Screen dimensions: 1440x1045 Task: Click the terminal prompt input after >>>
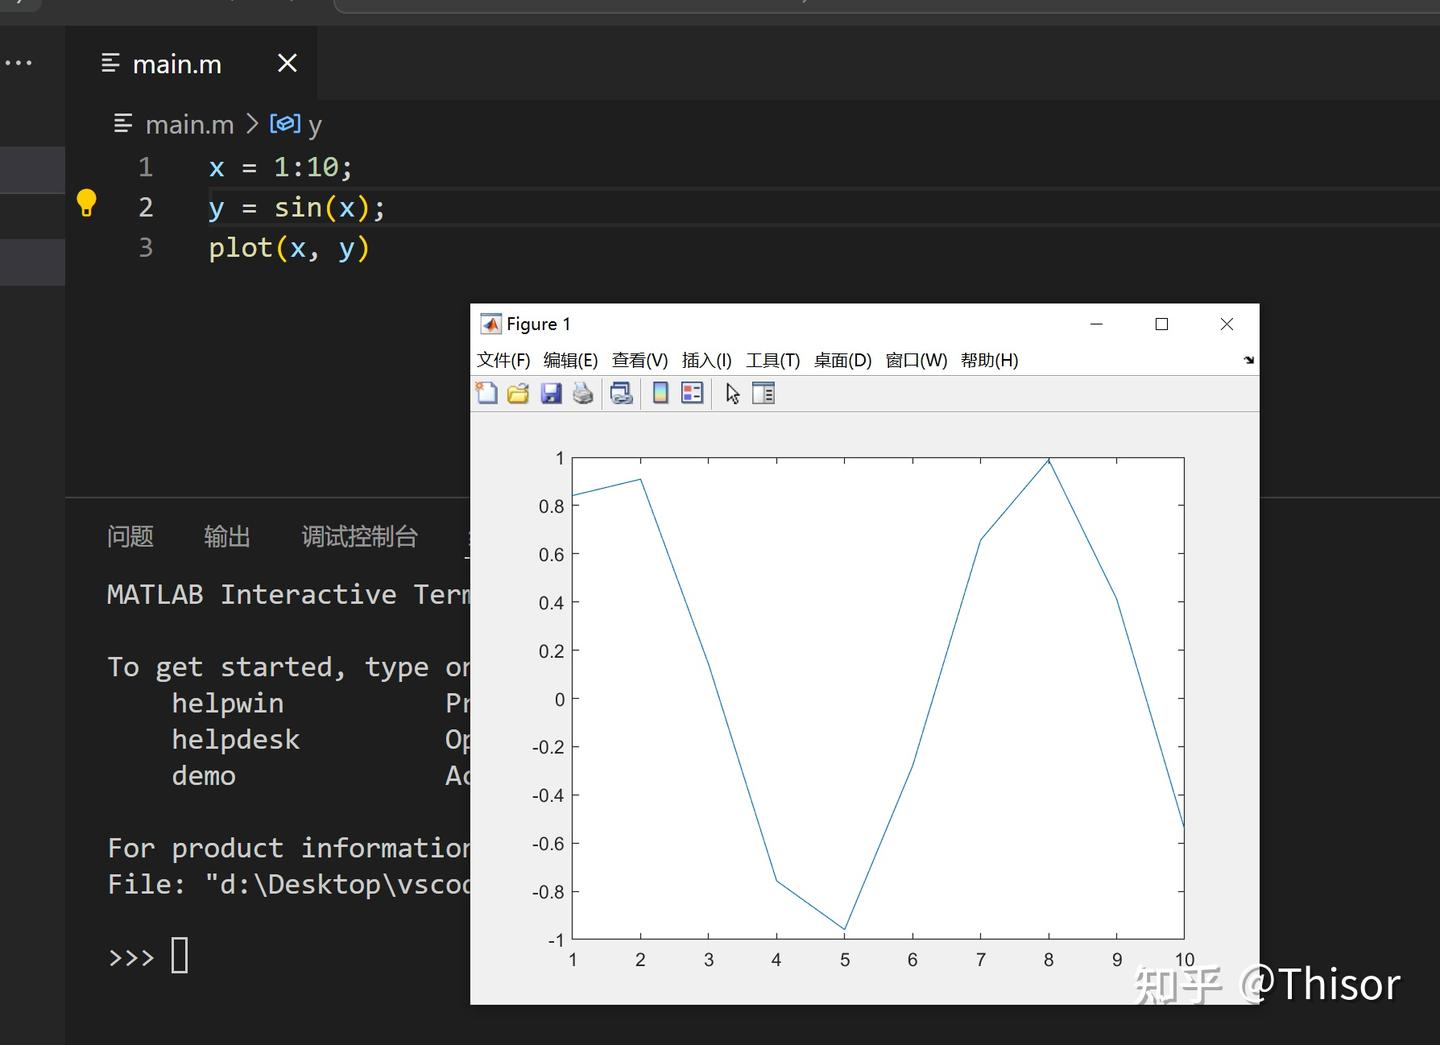pos(180,956)
